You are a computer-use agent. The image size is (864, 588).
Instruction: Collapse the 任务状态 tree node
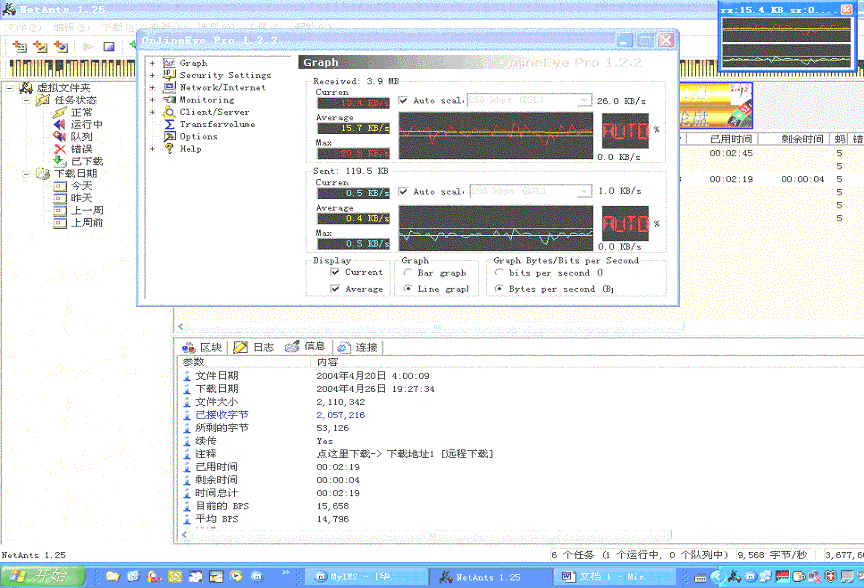click(26, 100)
